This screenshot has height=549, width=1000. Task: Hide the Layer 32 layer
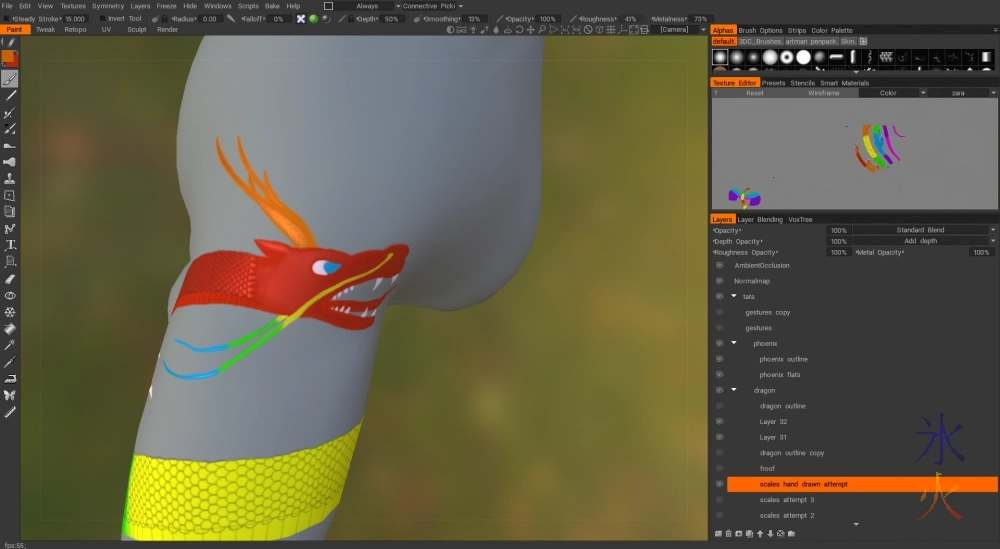(719, 422)
